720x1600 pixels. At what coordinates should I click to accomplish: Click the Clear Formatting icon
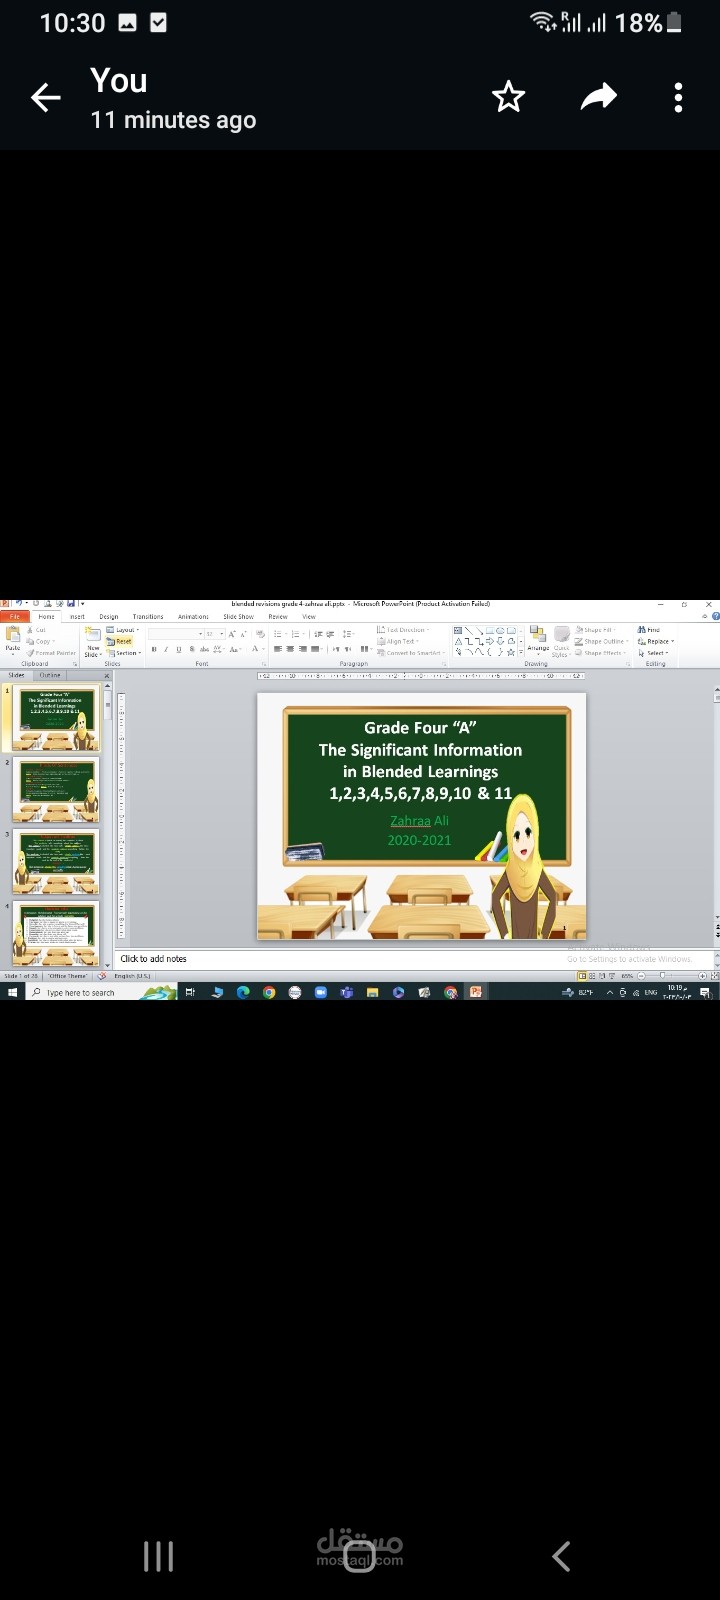pyautogui.click(x=260, y=634)
